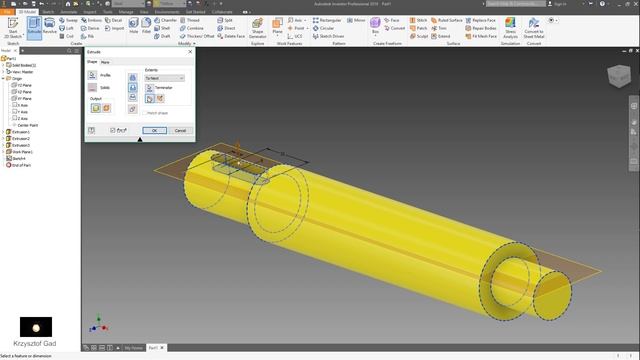This screenshot has height=360, width=640.
Task: Click the Solids selector button
Action: tap(92, 87)
